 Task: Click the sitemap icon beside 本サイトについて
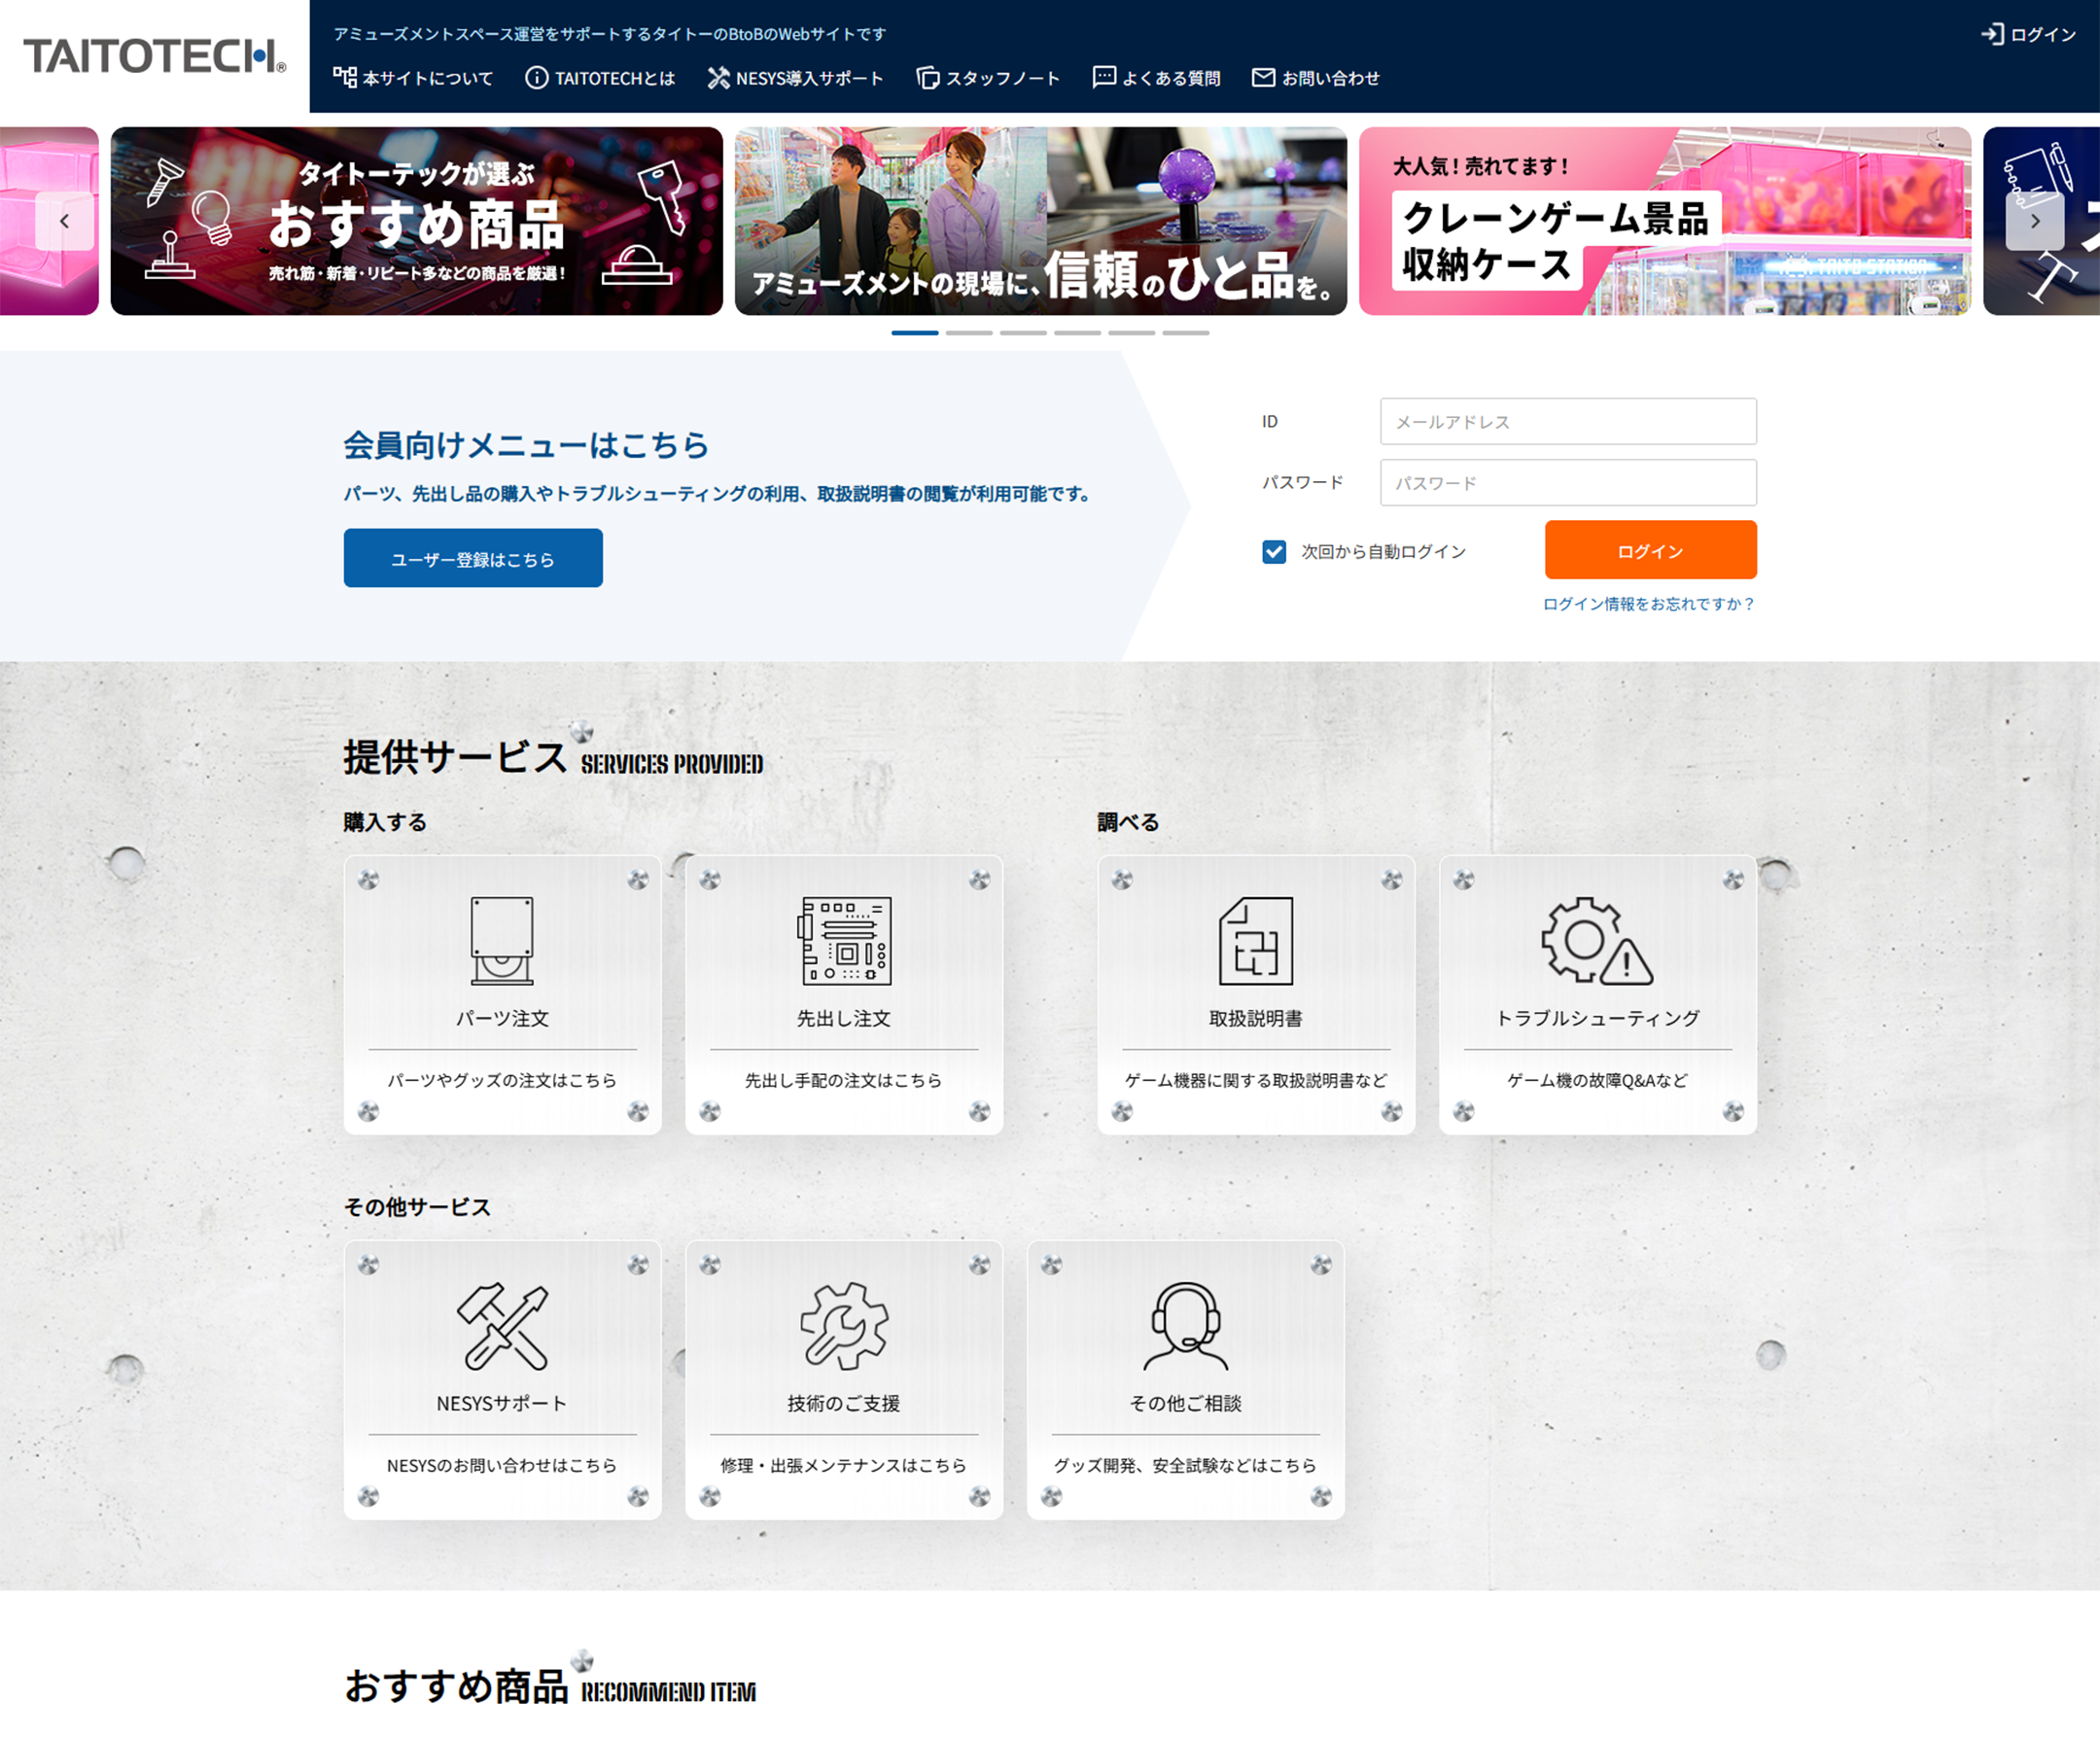345,77
